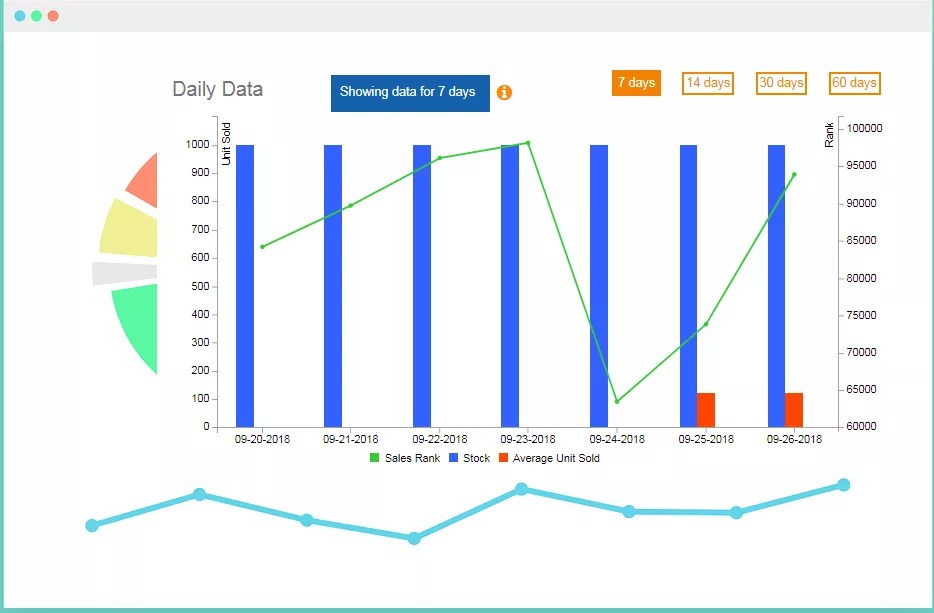Switch to the 14 days view
Viewport: 934px width, 613px height.
[707, 83]
